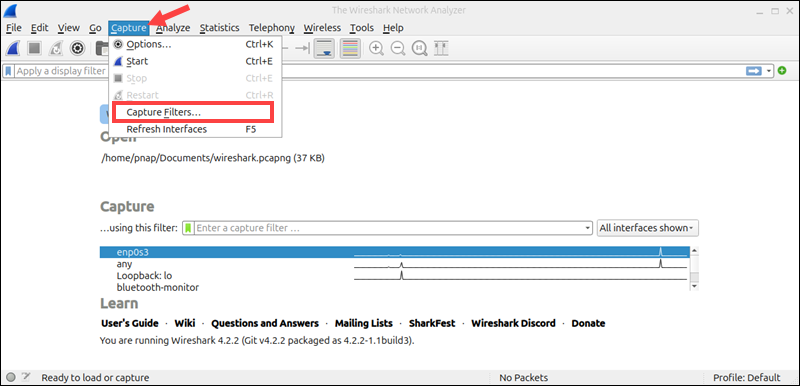Open the View menu
Screen dimensions: 800x386
tap(68, 28)
